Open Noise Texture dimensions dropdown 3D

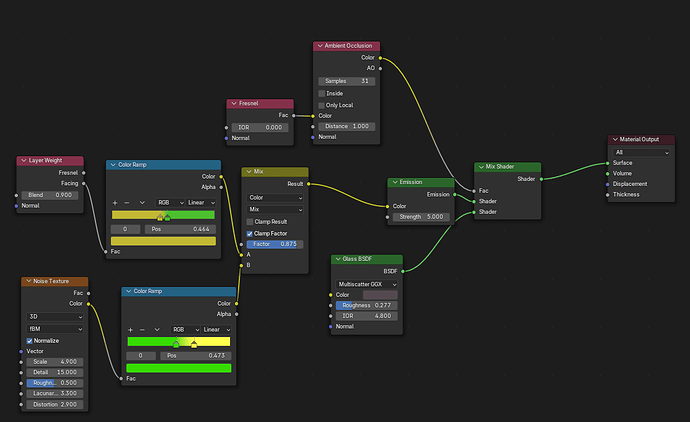click(x=55, y=317)
